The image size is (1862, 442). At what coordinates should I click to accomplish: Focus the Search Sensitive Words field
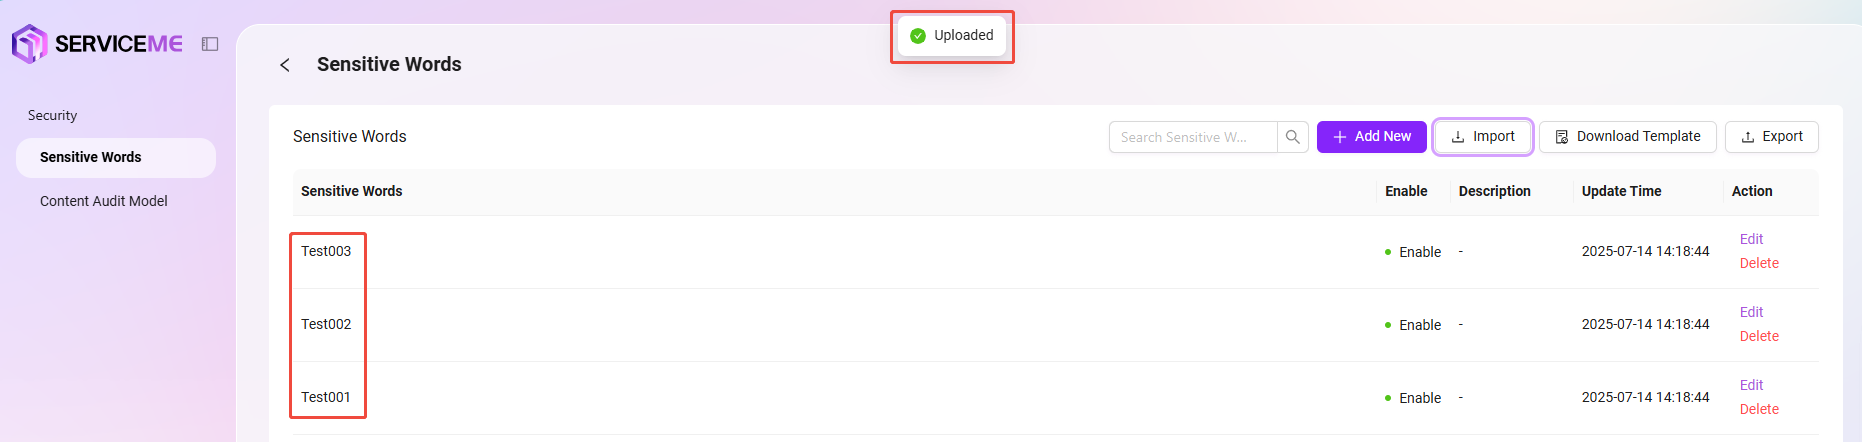[x=1193, y=137]
